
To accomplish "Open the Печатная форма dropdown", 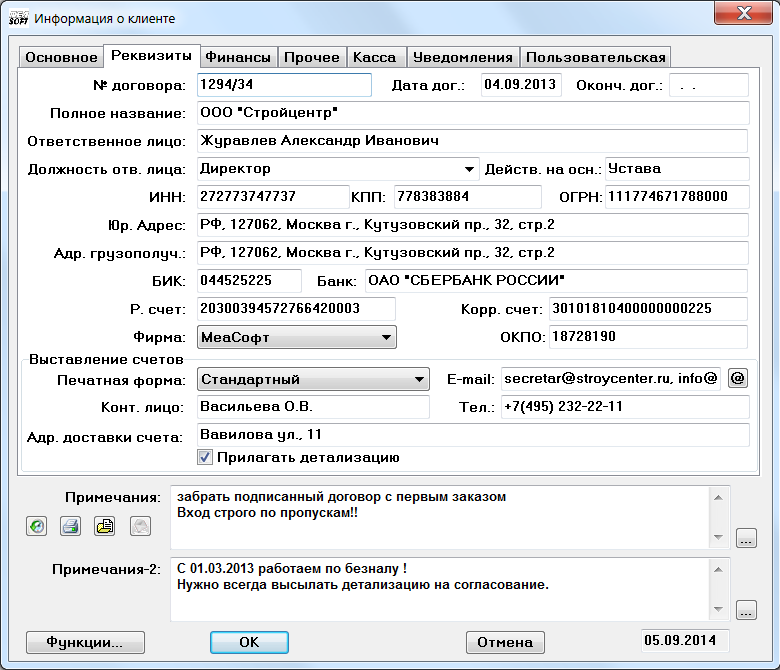I will coord(313,380).
